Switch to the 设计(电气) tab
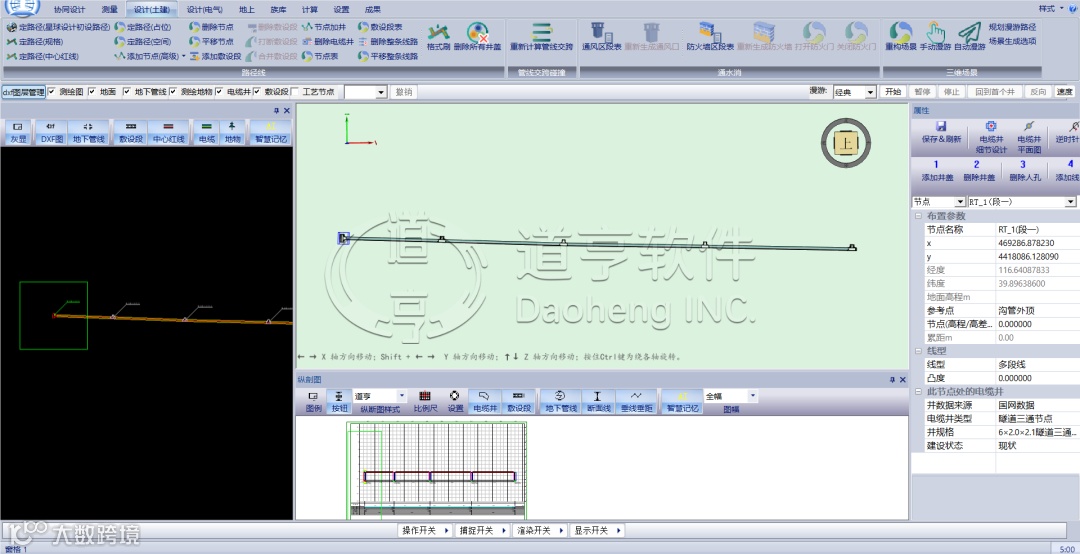 coord(205,10)
